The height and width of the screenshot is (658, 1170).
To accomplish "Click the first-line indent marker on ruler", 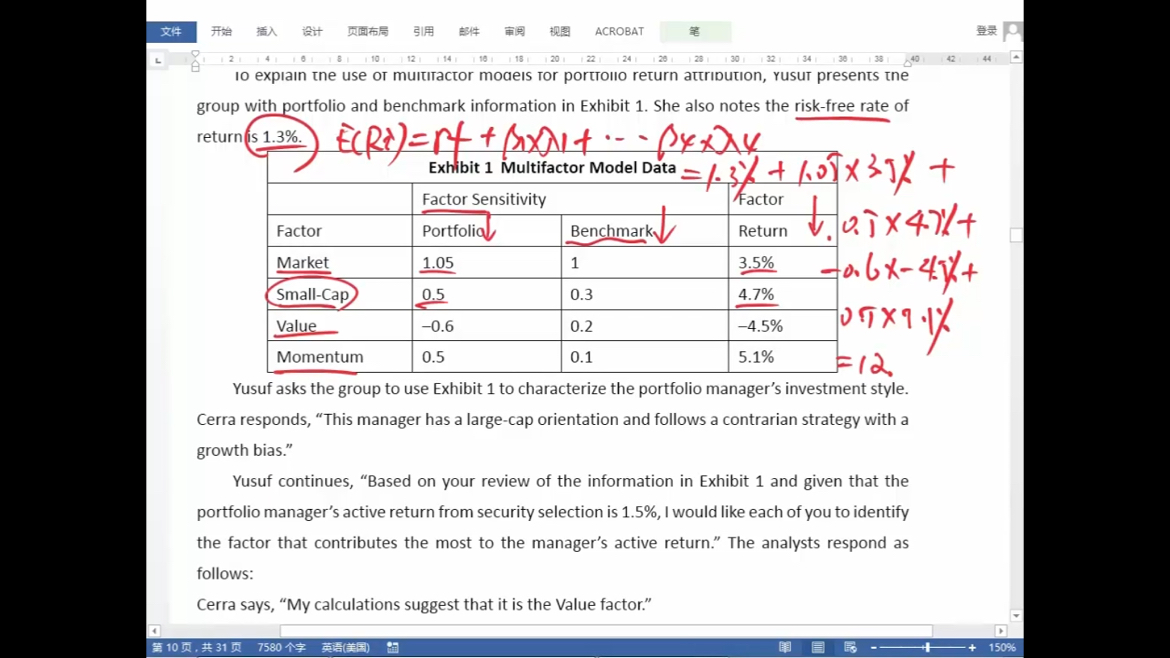I will coord(195,54).
